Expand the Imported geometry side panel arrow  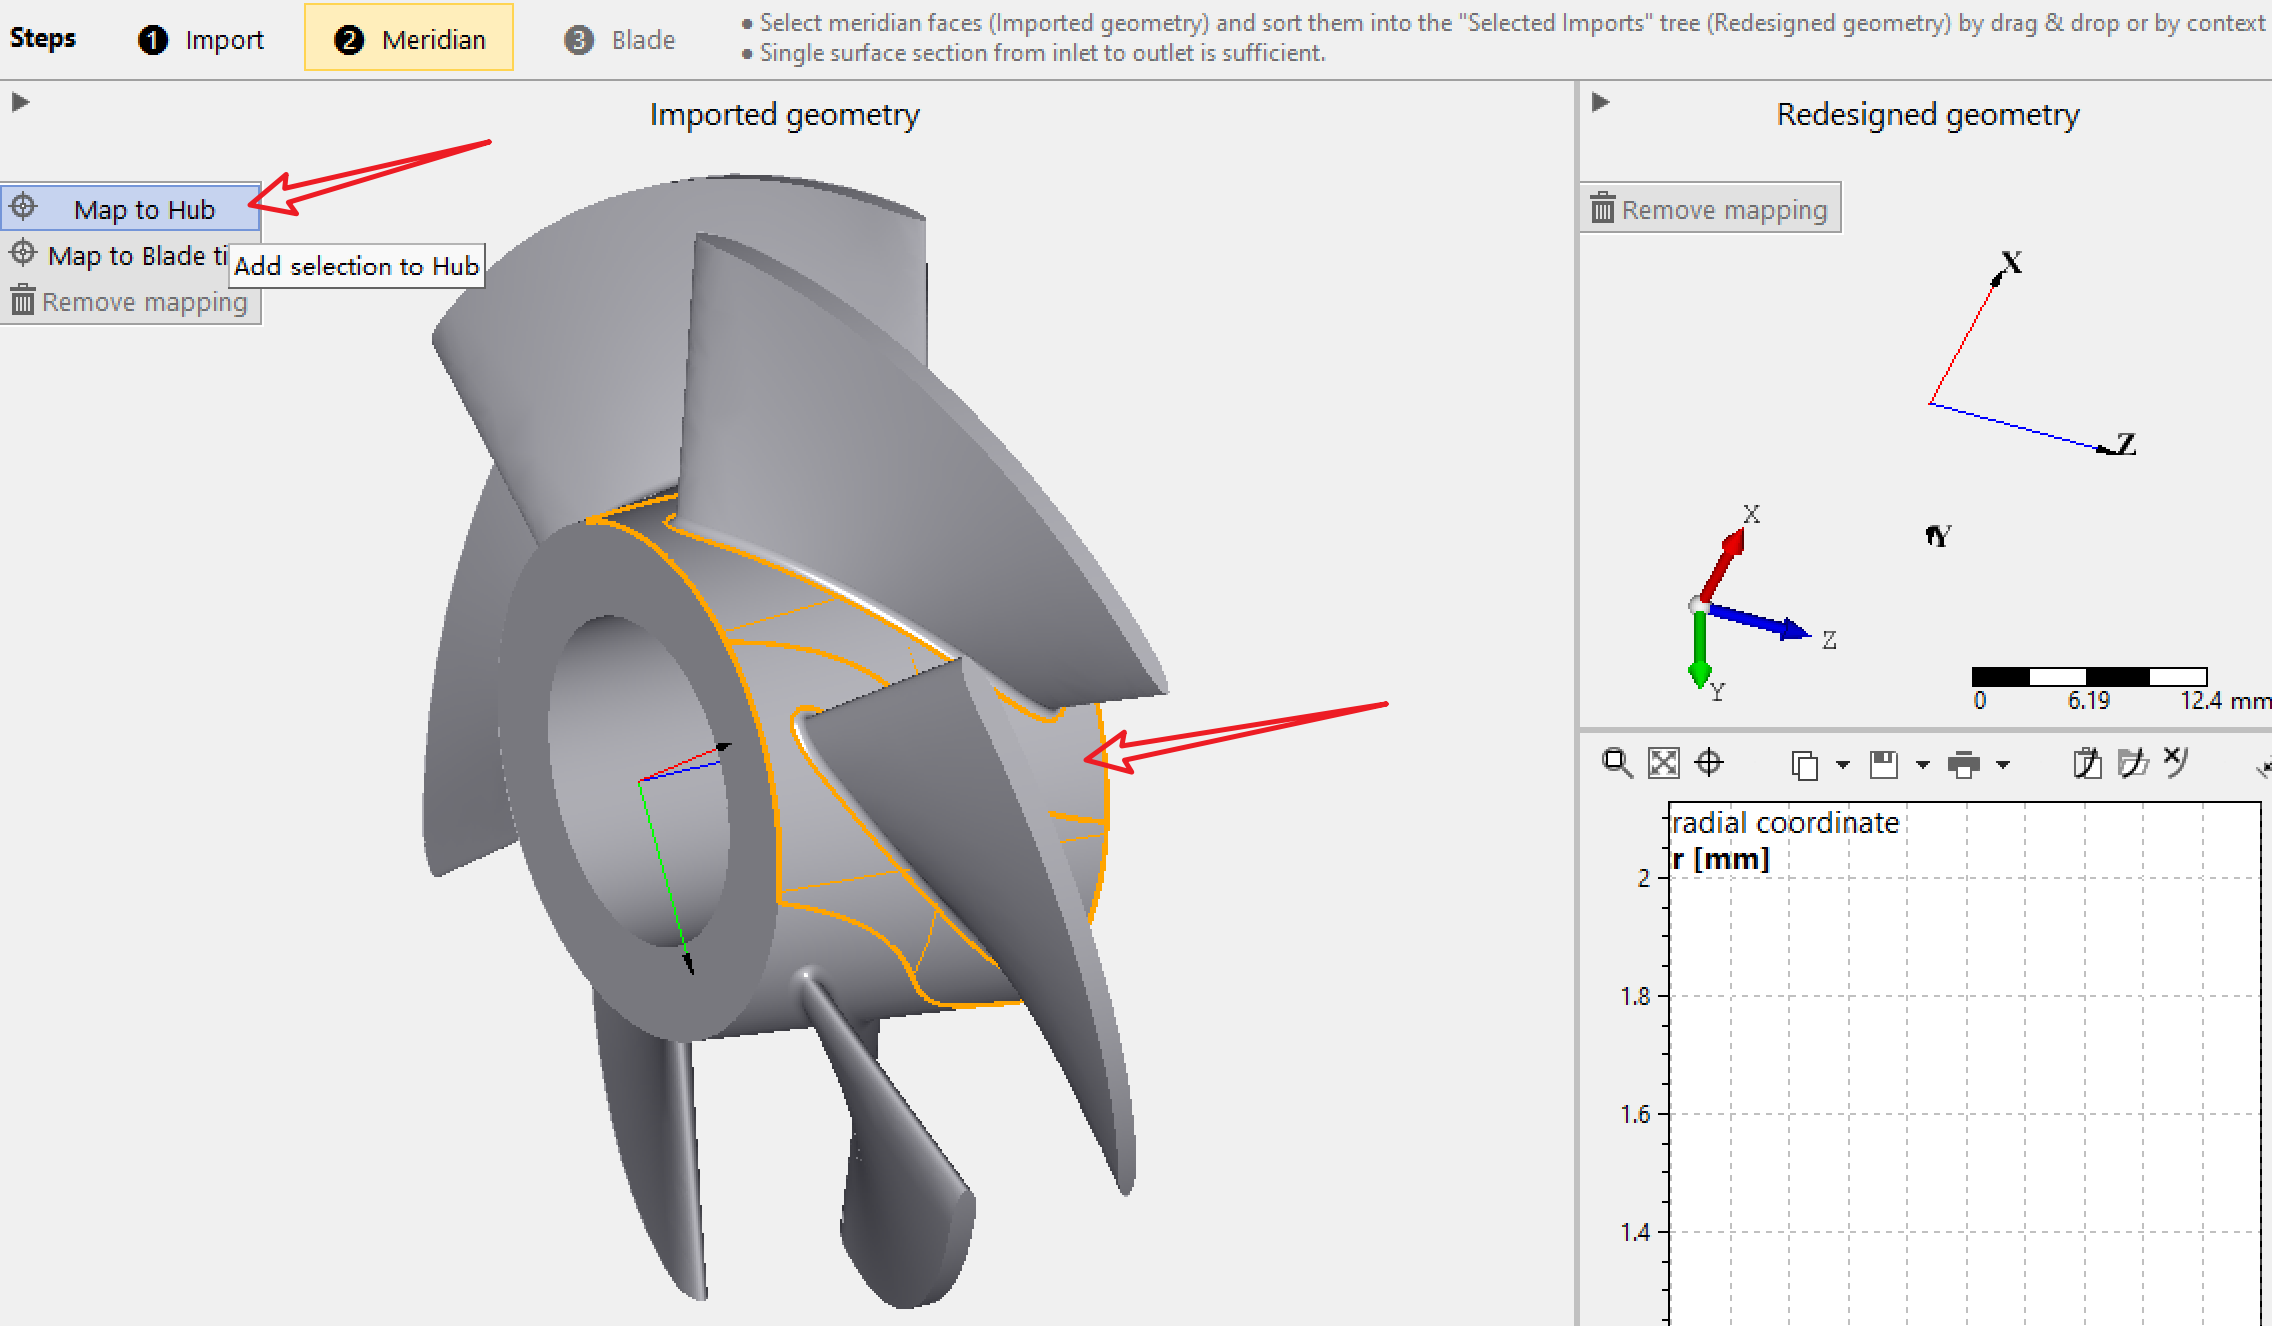click(x=20, y=102)
